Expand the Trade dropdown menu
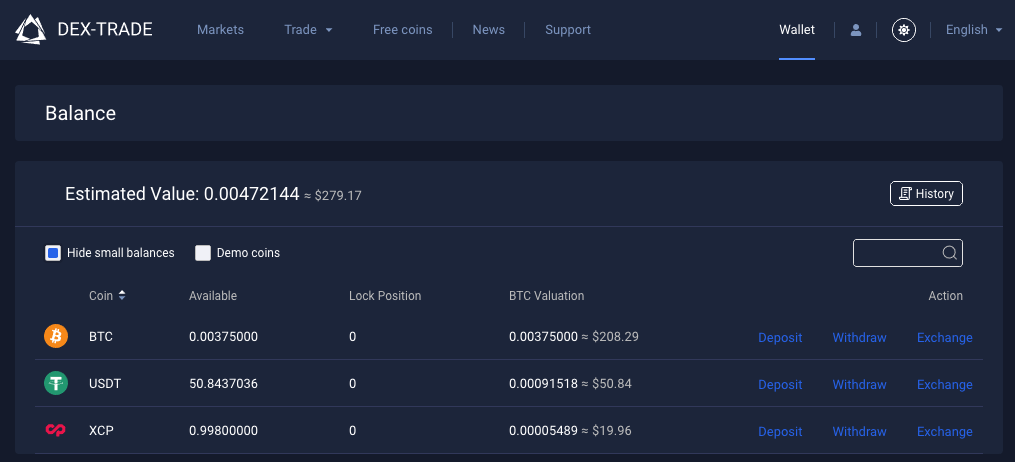Viewport: 1015px width, 462px height. tap(308, 30)
